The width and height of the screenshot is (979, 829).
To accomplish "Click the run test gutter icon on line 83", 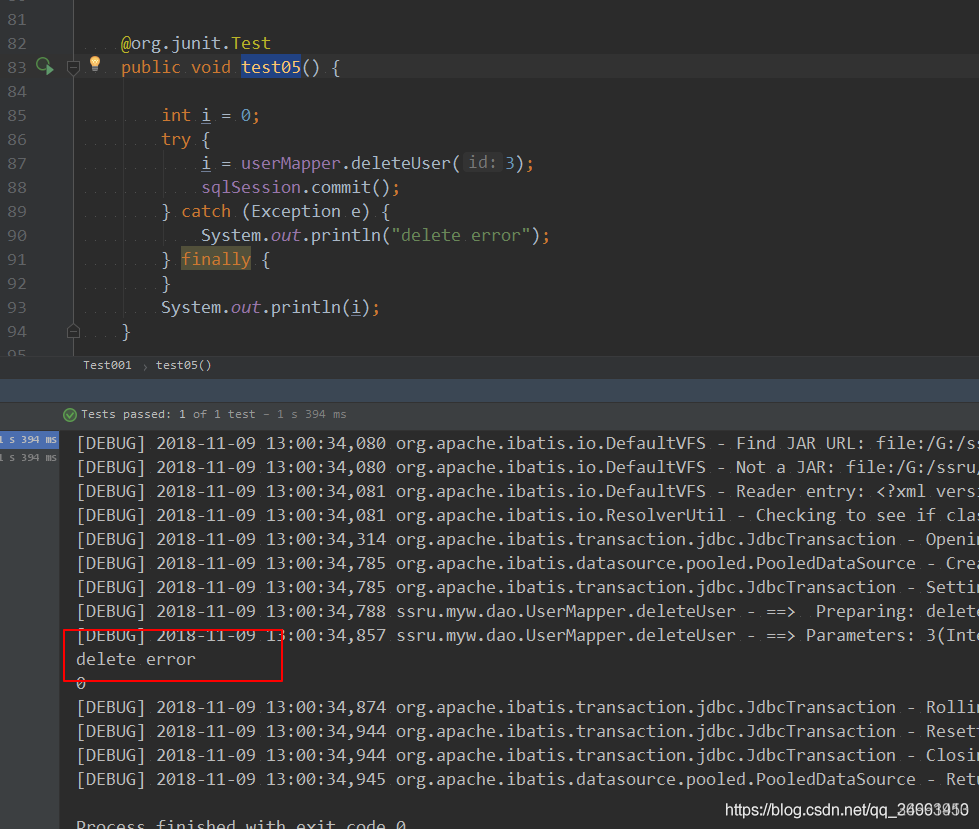I will [x=44, y=66].
